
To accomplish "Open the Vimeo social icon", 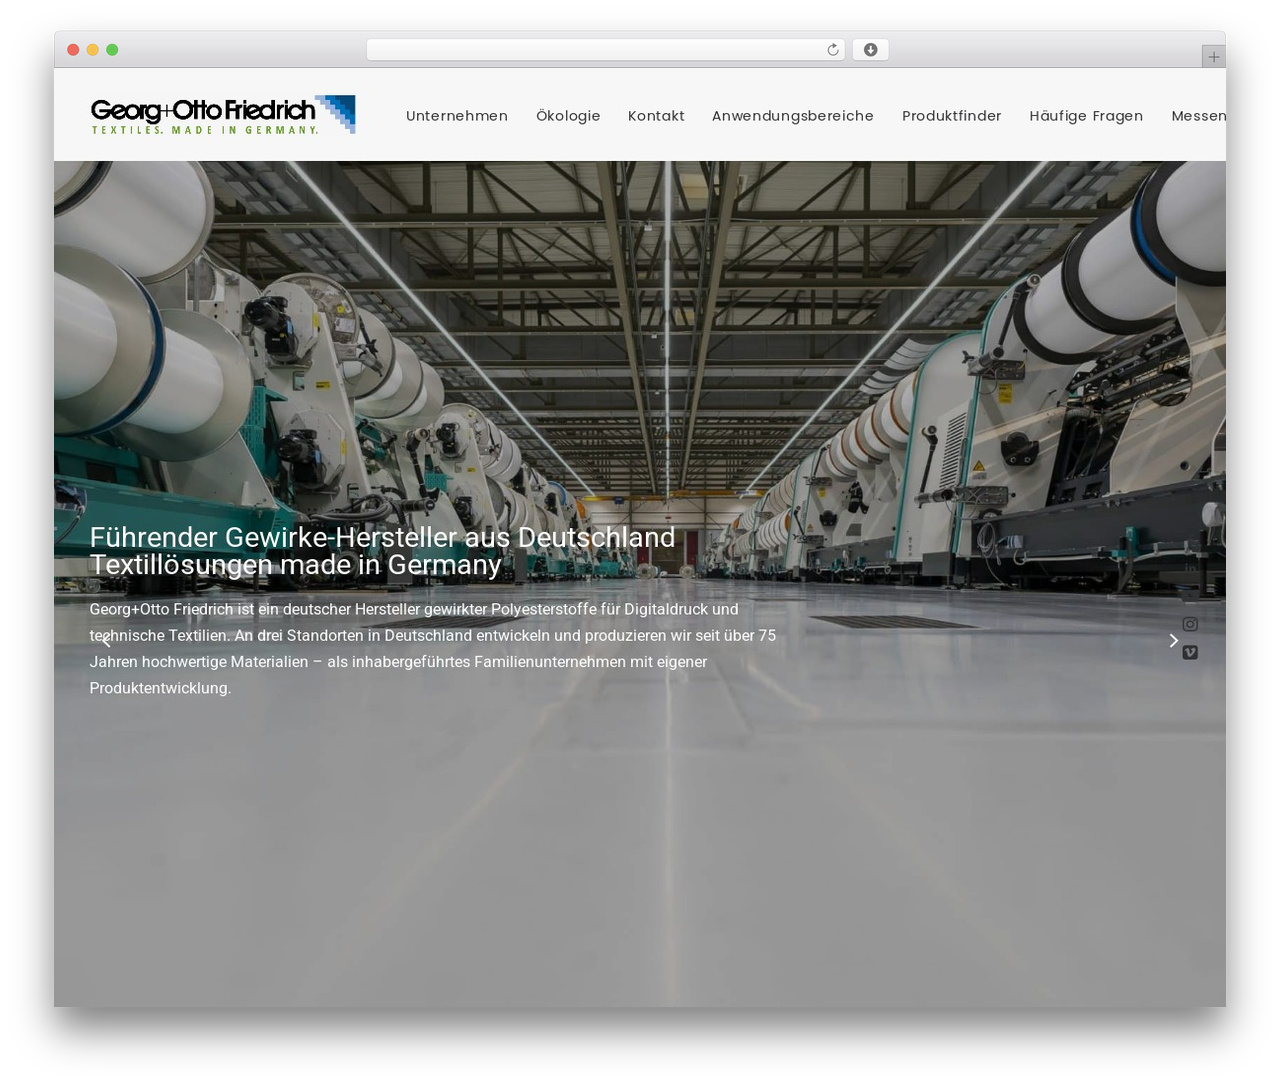I will click(x=1190, y=653).
